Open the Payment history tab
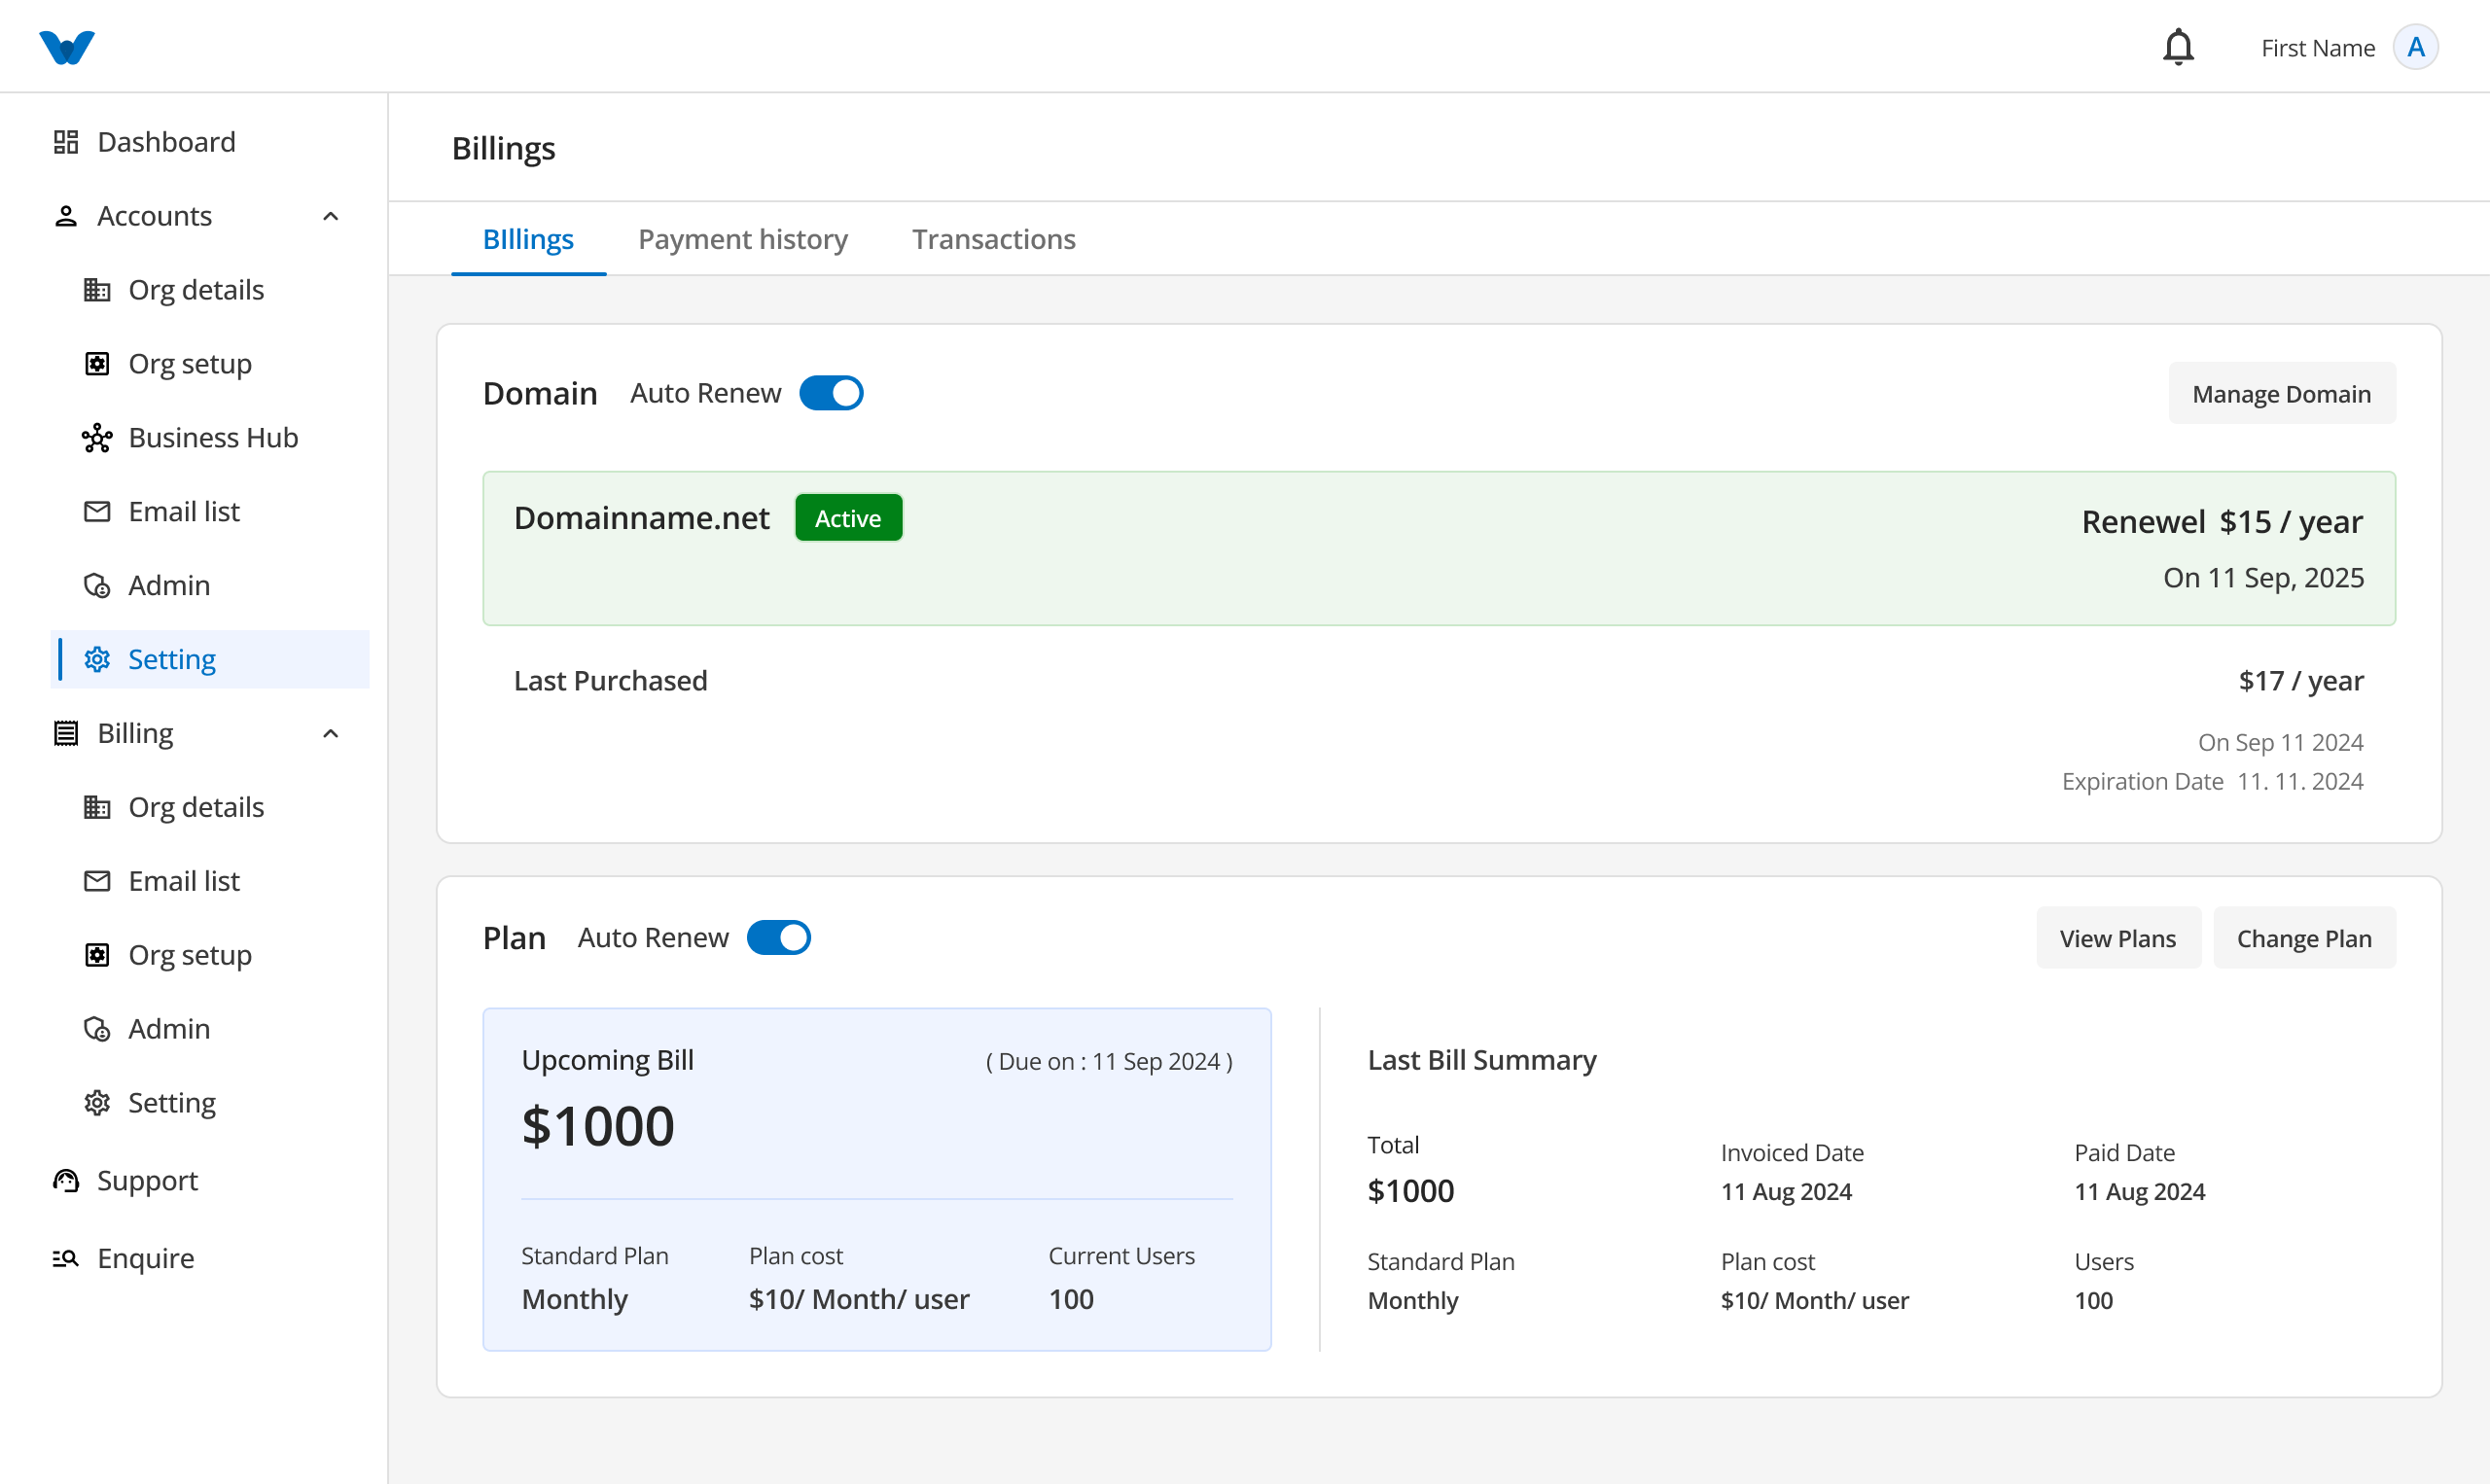 pyautogui.click(x=743, y=239)
